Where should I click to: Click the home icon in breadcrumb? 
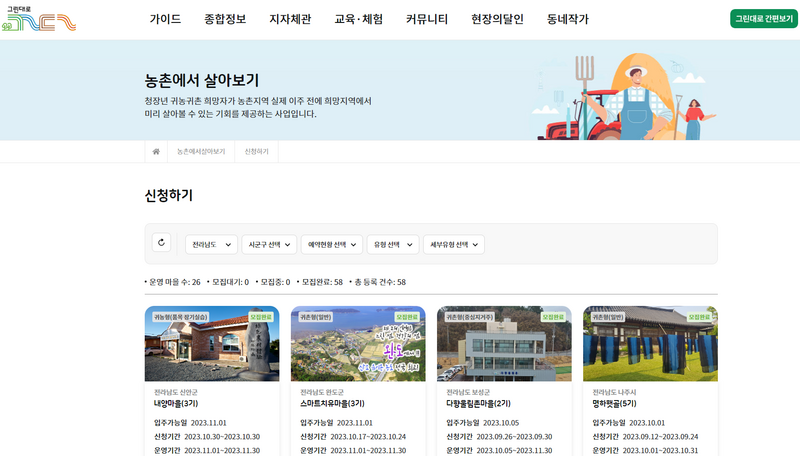click(156, 151)
